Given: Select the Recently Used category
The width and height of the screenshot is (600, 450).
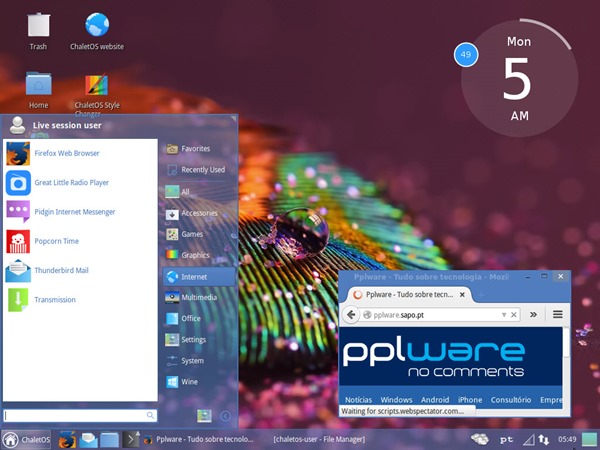Looking at the screenshot, I should (x=199, y=170).
